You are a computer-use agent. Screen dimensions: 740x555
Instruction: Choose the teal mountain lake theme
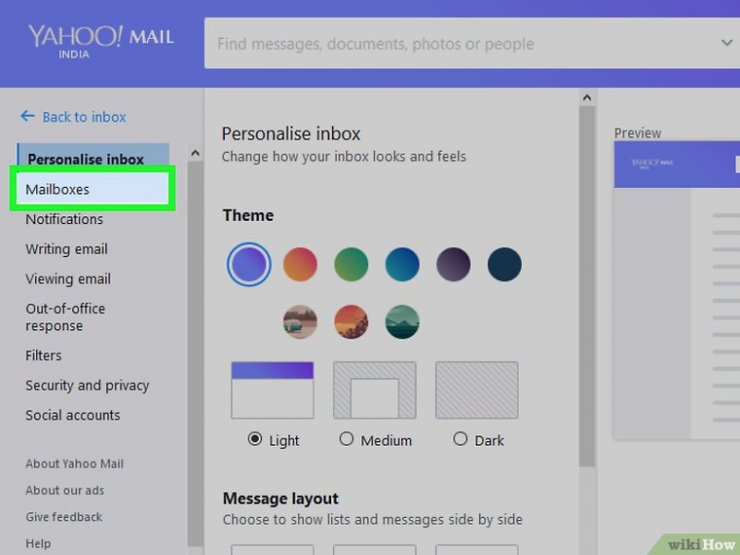[402, 322]
